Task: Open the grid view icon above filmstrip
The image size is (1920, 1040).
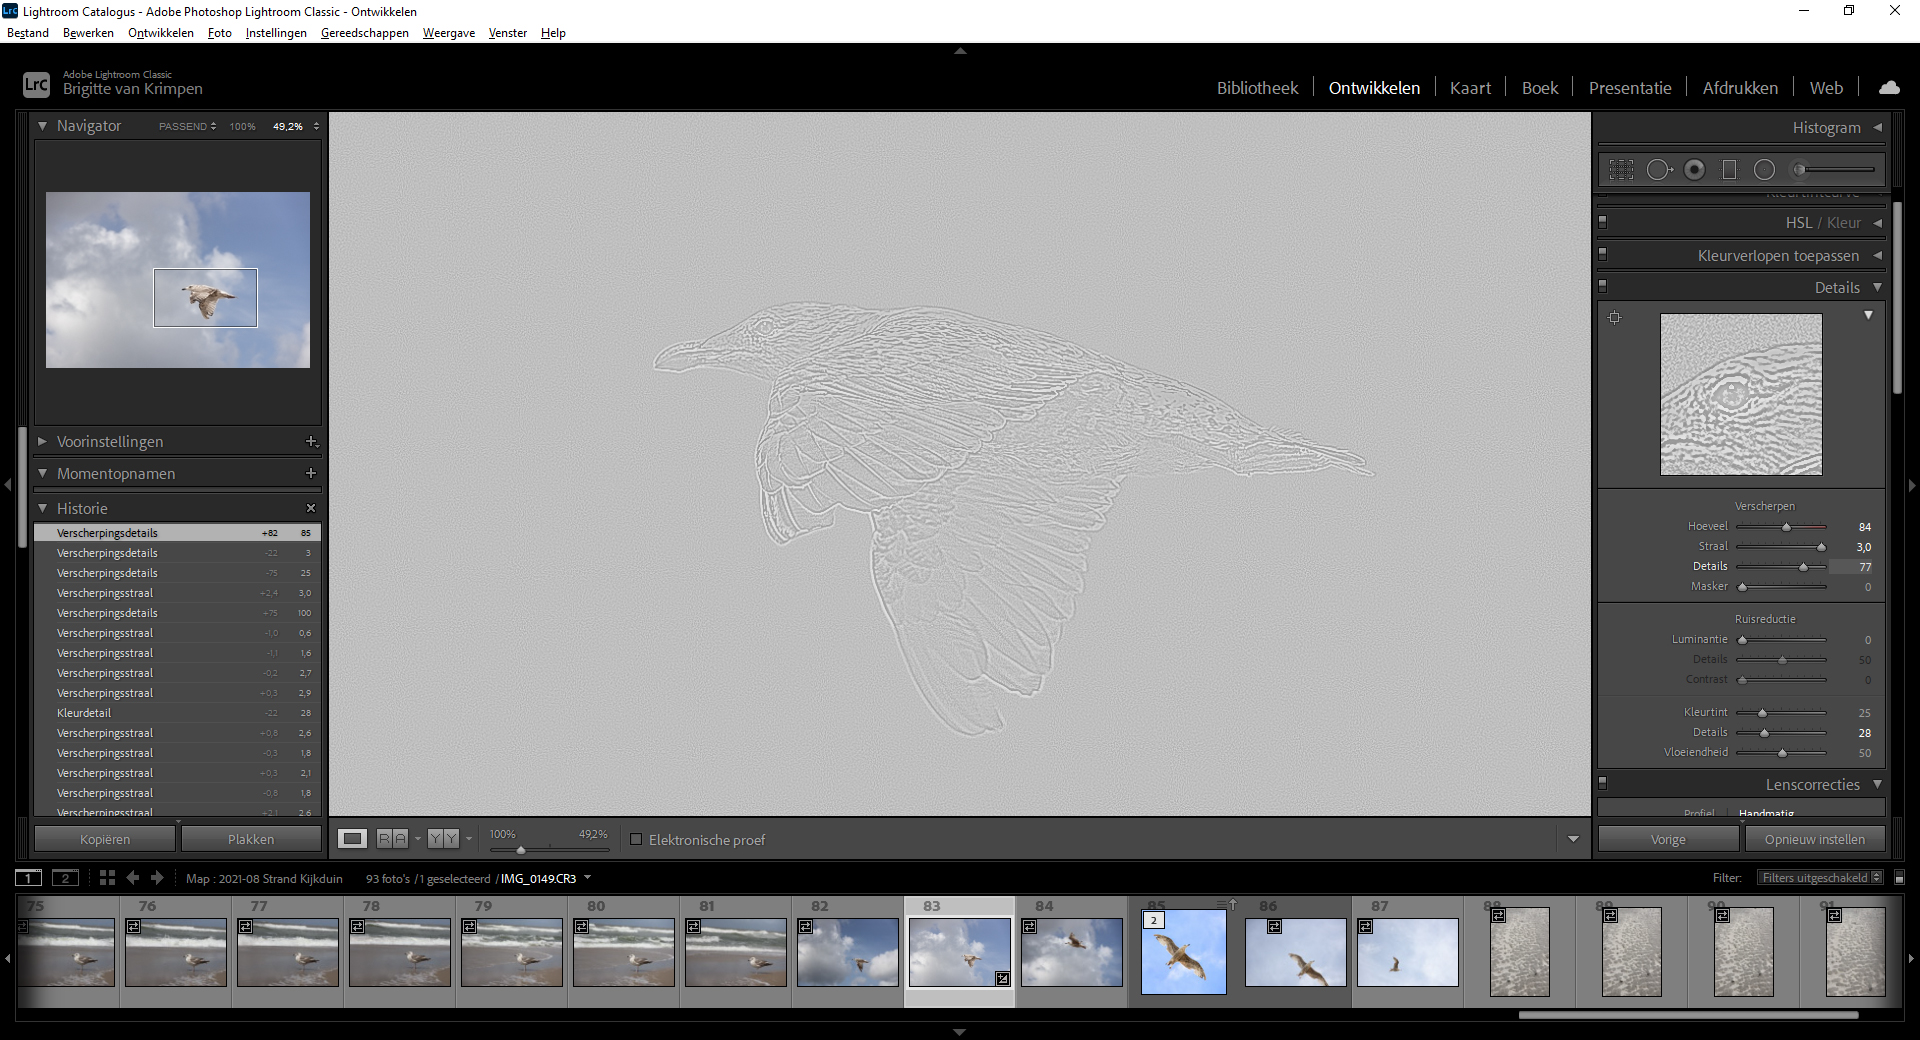Action: [x=107, y=878]
